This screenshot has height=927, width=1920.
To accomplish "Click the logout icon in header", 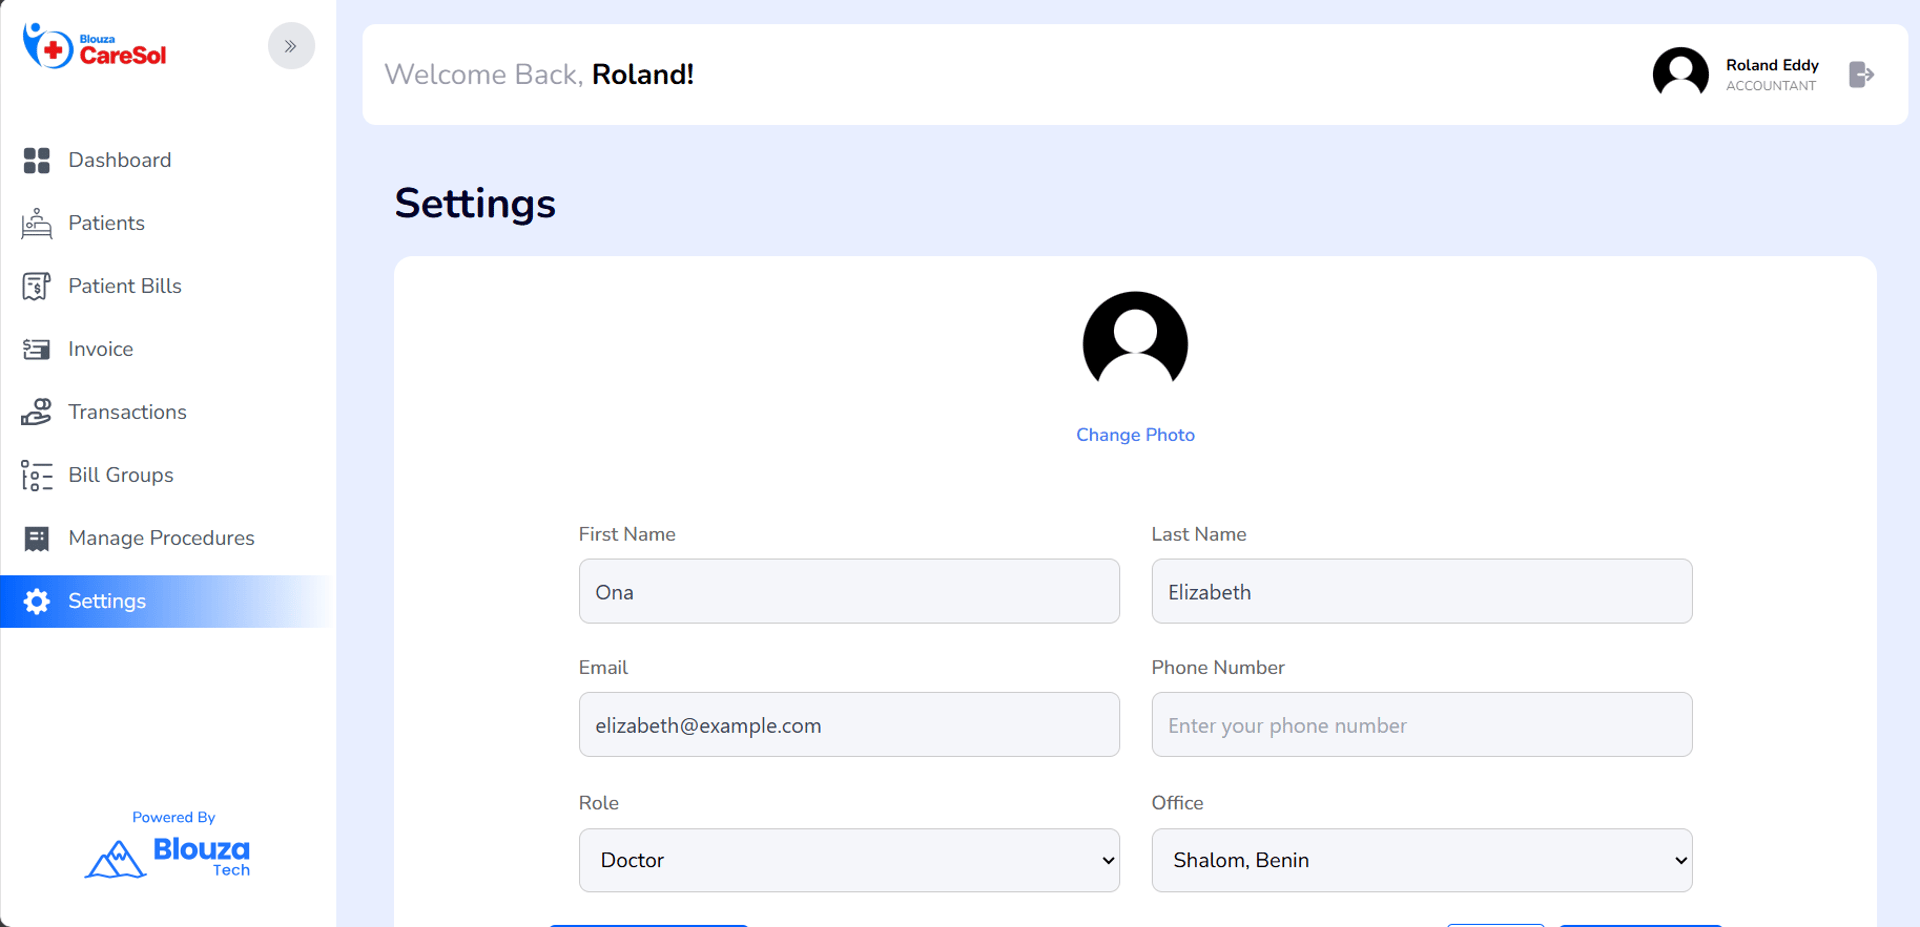I will 1861,75.
